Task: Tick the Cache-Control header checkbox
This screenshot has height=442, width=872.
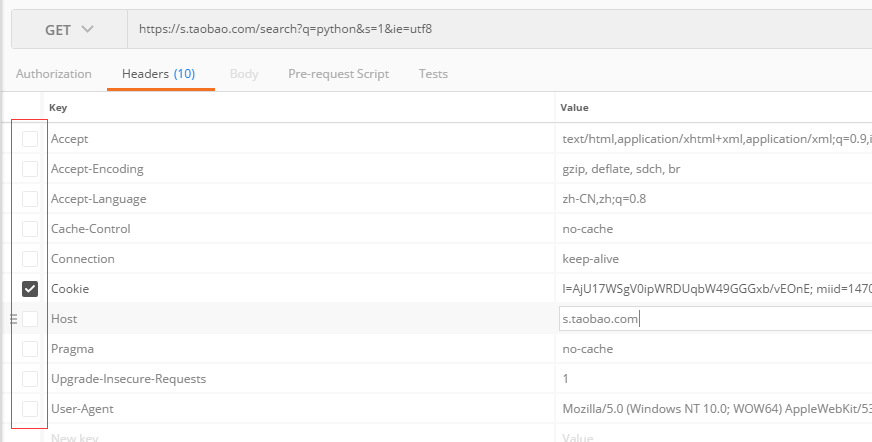Action: pyautogui.click(x=30, y=229)
